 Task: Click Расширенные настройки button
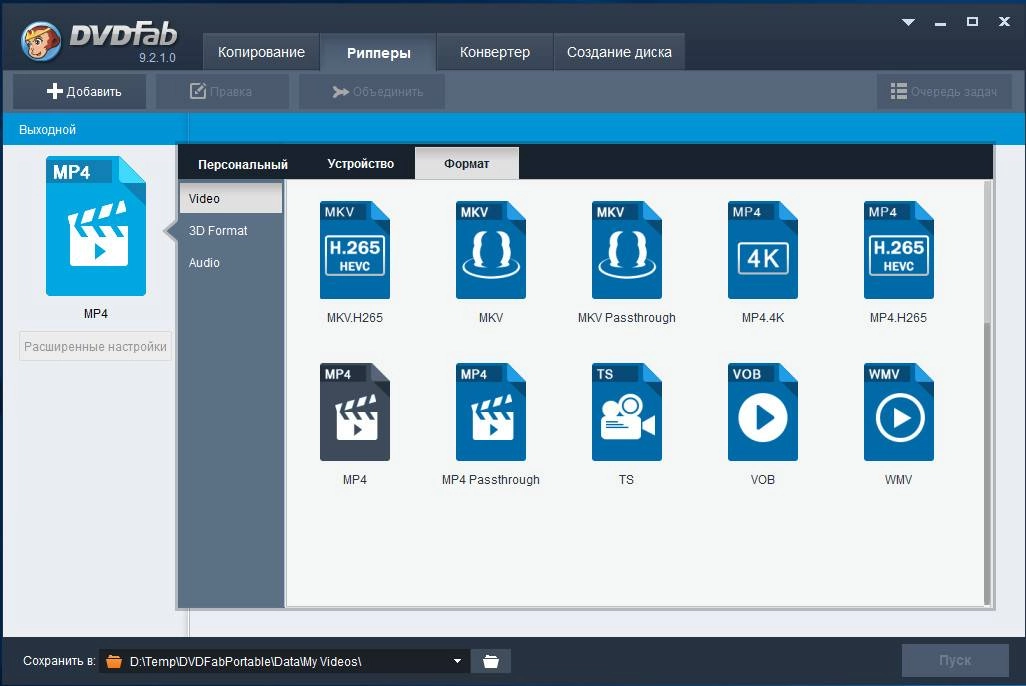(96, 346)
